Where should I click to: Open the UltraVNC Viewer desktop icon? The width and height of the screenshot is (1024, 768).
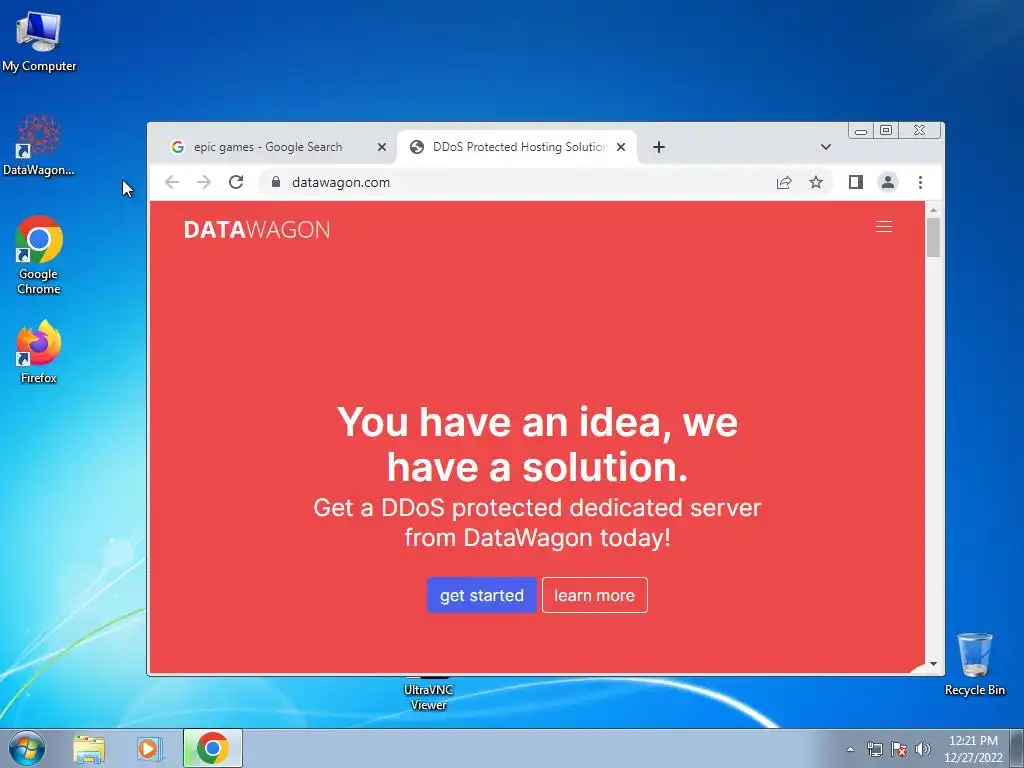pos(428,696)
